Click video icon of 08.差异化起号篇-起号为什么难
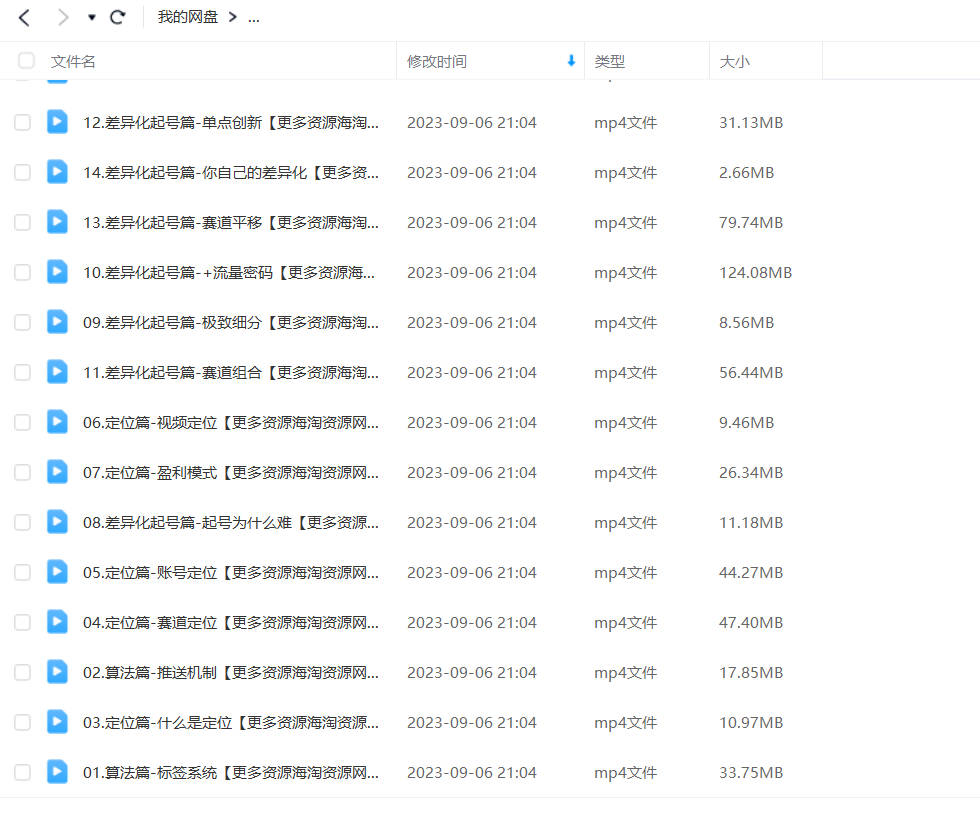 click(x=57, y=521)
